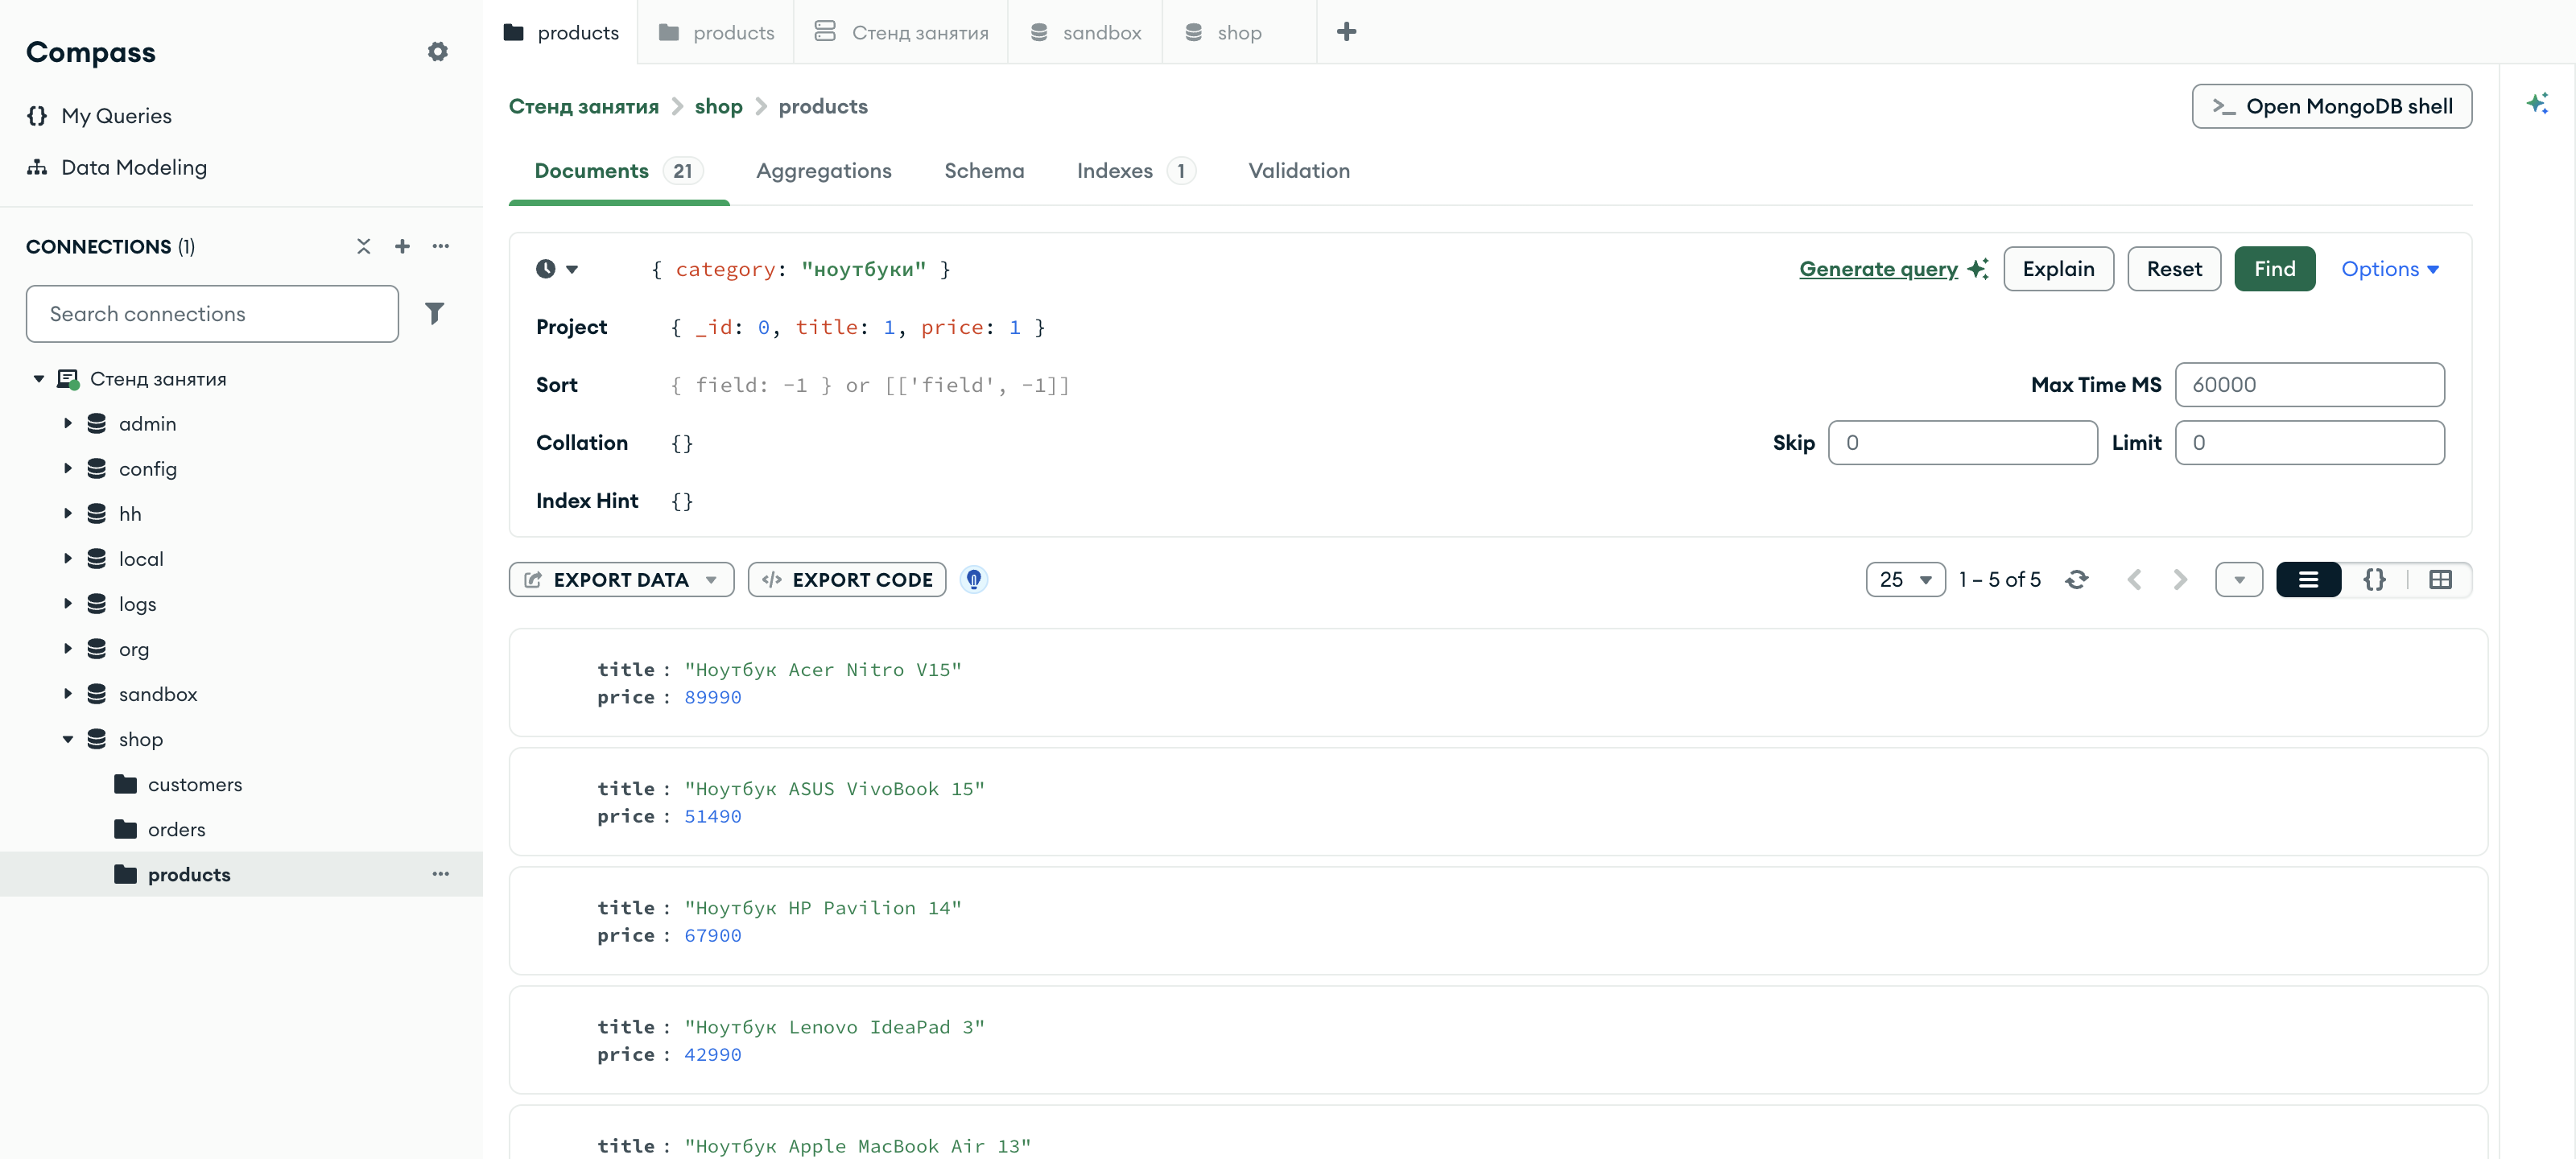This screenshot has width=2576, height=1159.
Task: Switch to JSON view of documents
Action: tap(2374, 580)
